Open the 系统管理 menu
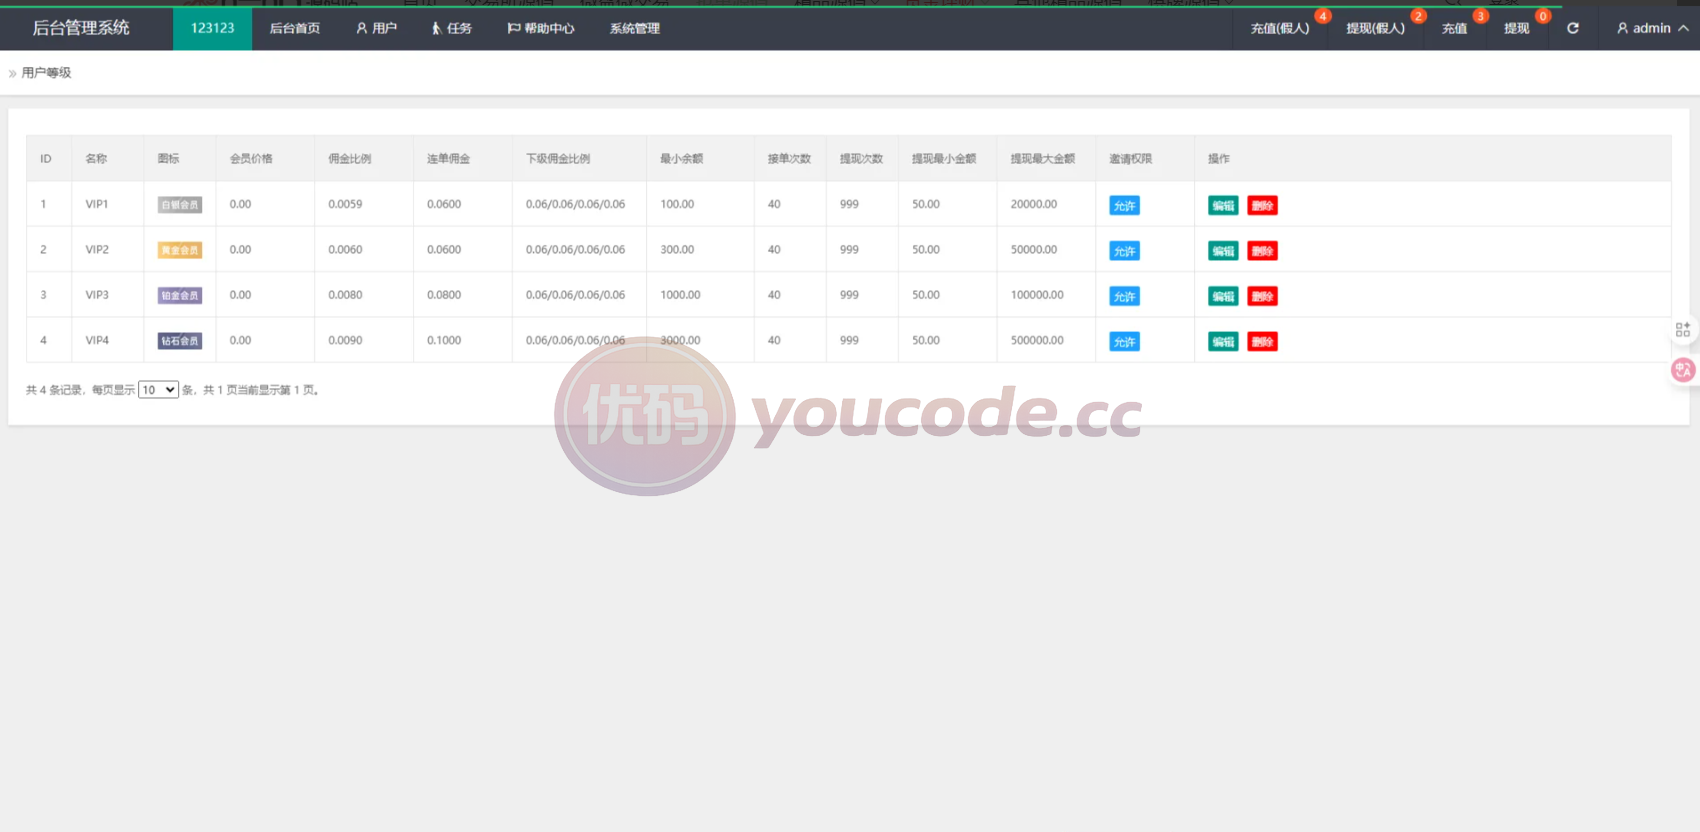This screenshot has width=1700, height=832. 635,28
